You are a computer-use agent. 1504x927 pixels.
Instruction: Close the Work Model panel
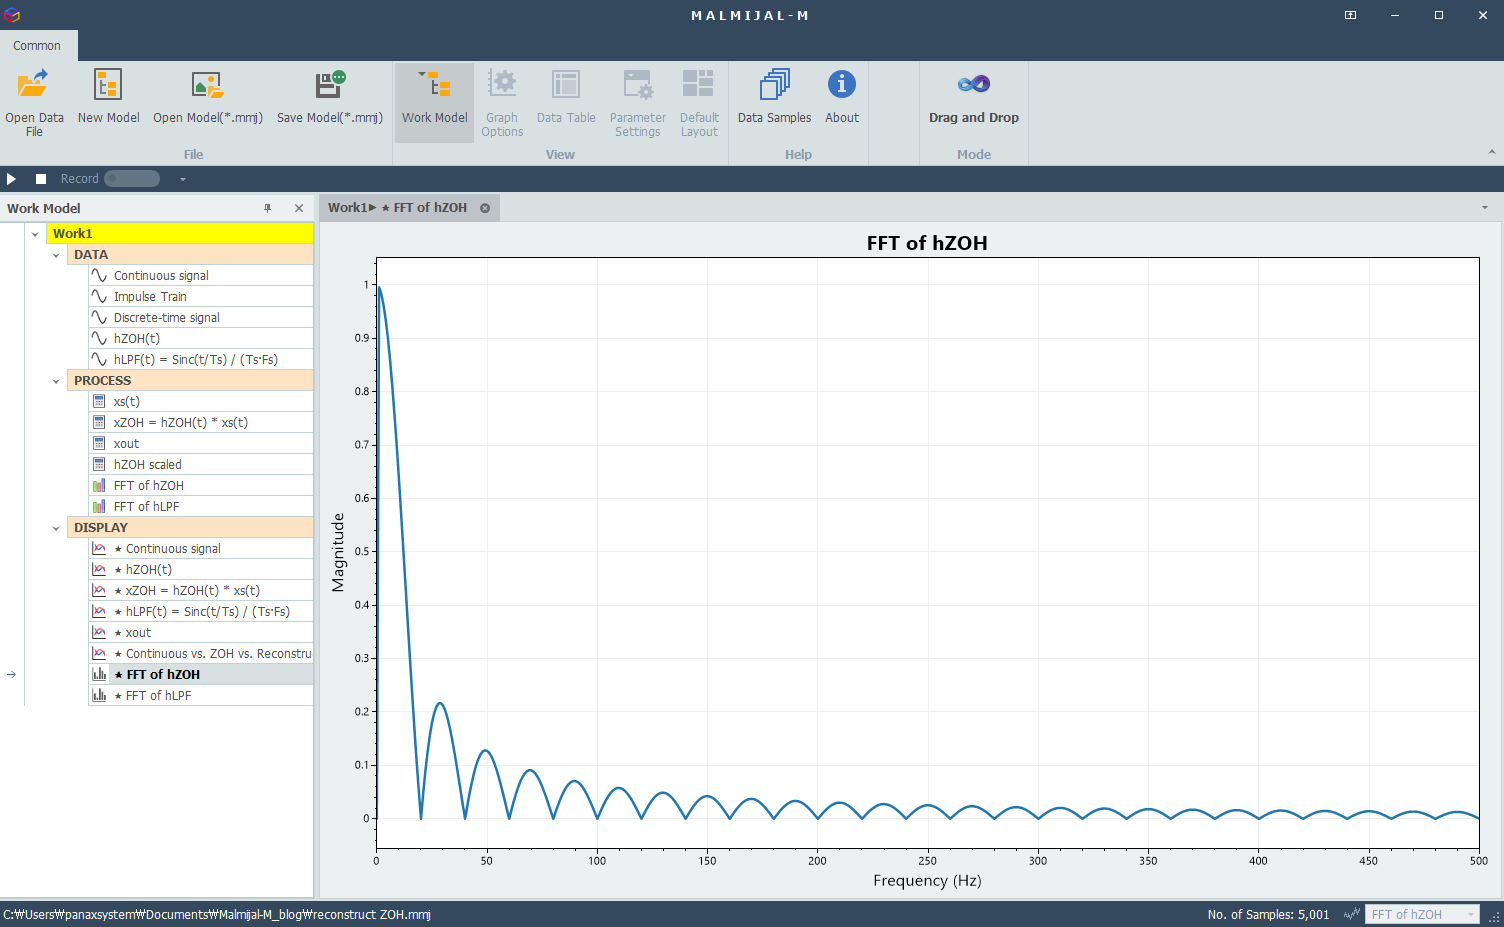point(299,208)
